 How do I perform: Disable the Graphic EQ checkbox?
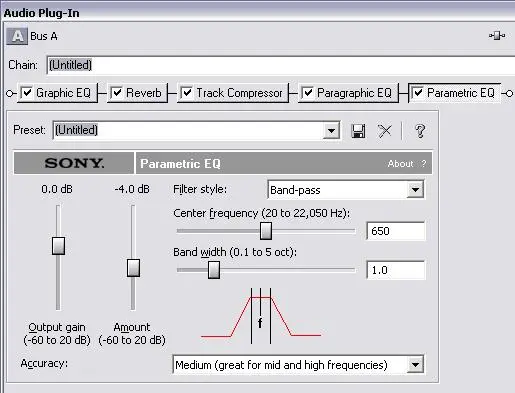point(27,93)
